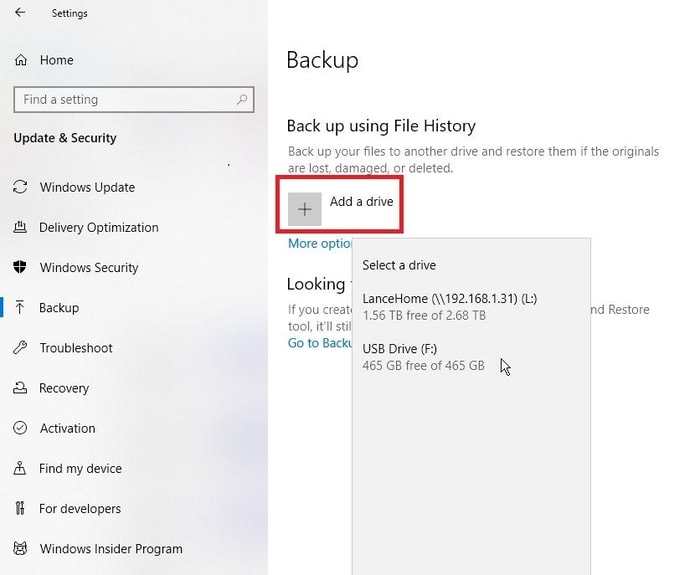Click the Find my device icon
The width and height of the screenshot is (700, 575).
click(20, 468)
